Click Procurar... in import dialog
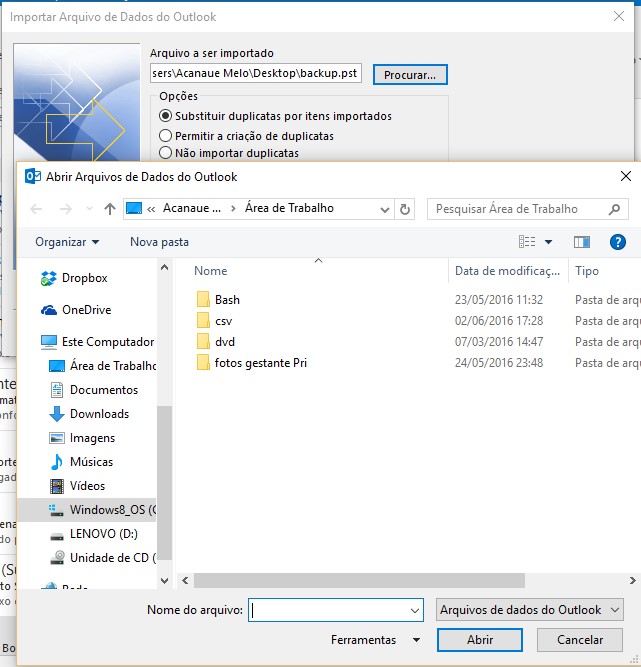 coord(410,75)
